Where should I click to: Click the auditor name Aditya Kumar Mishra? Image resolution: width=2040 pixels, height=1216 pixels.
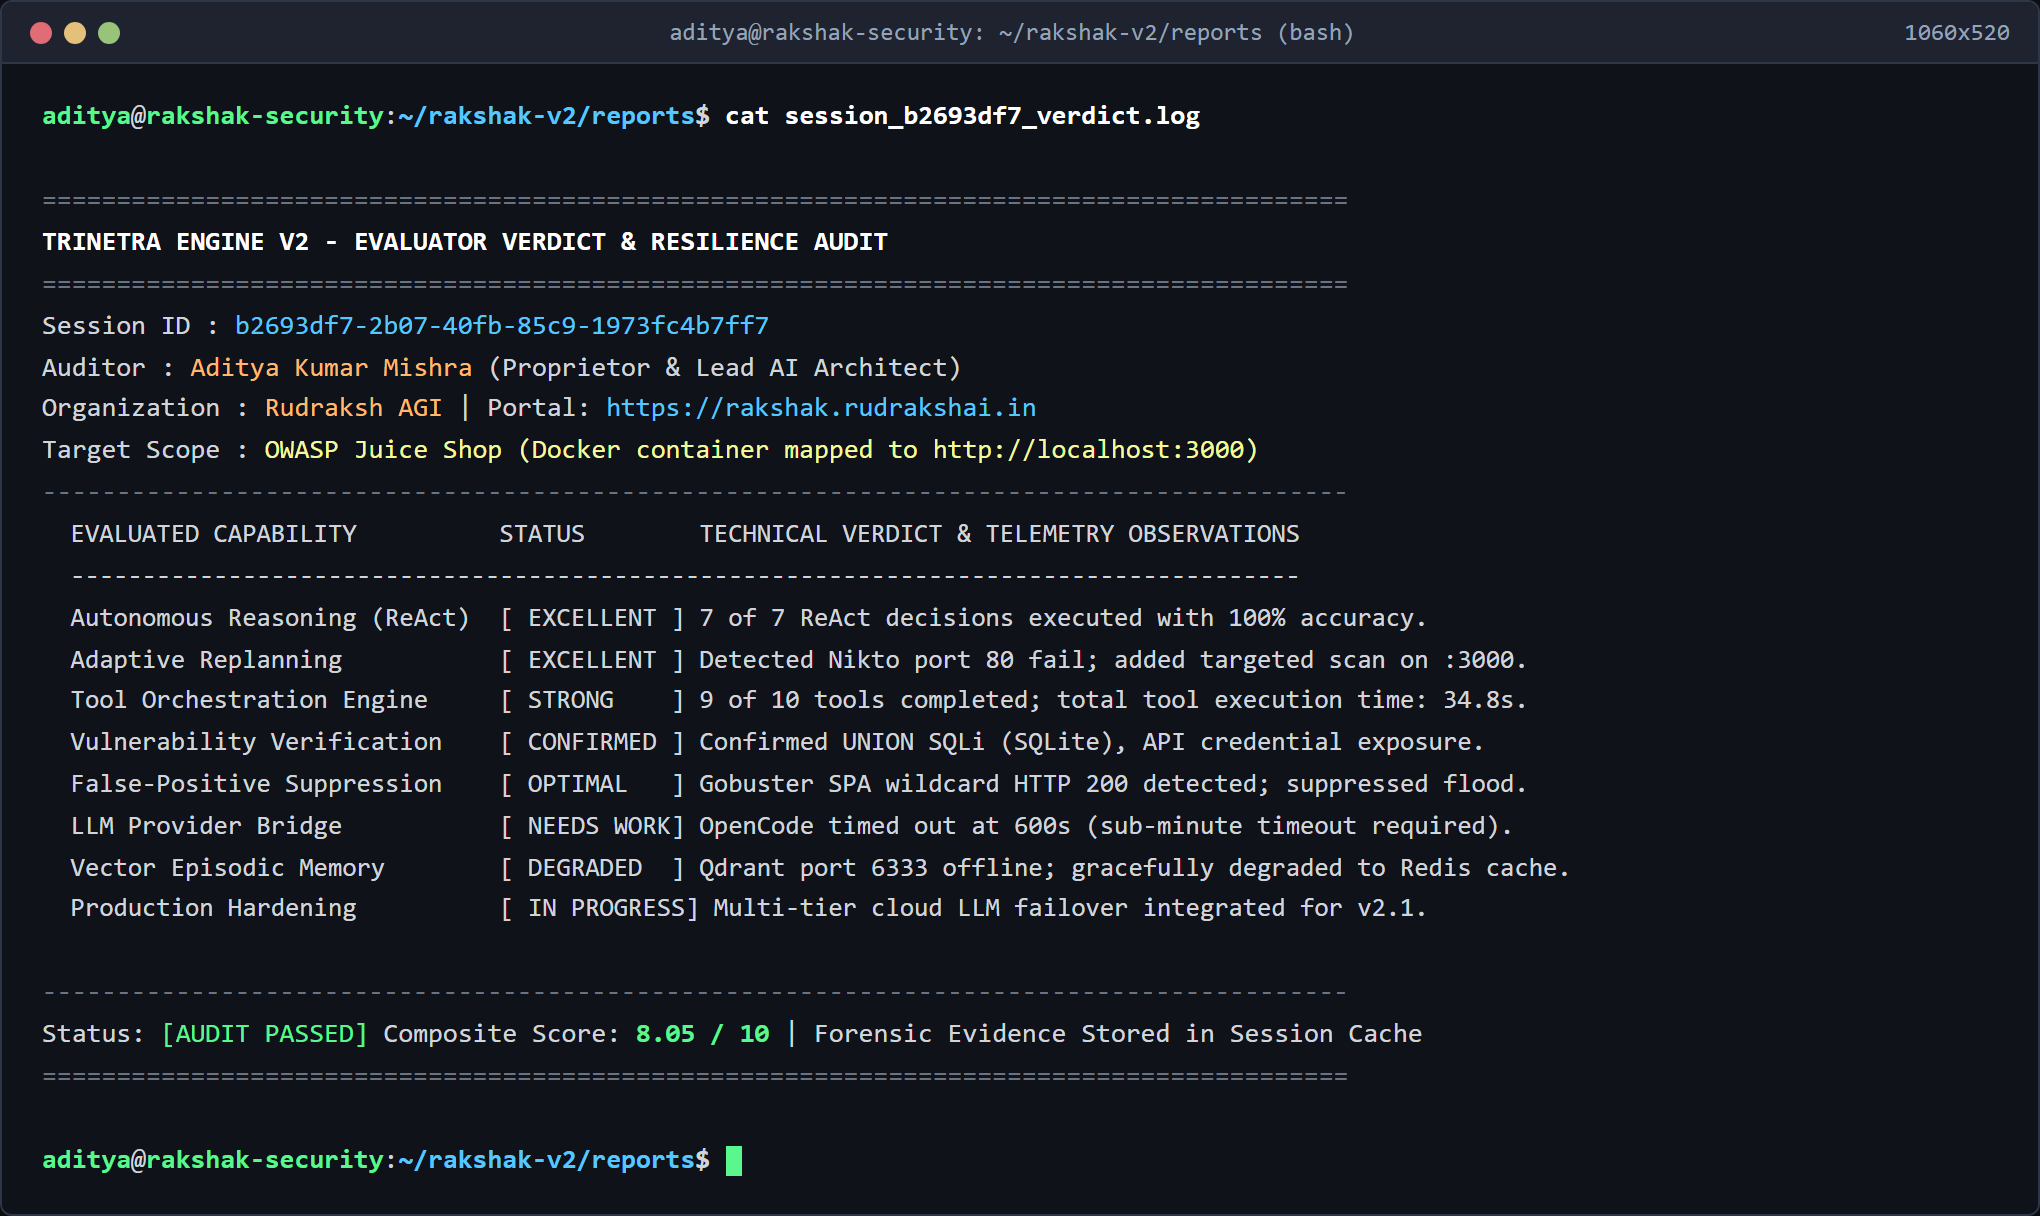pos(331,368)
